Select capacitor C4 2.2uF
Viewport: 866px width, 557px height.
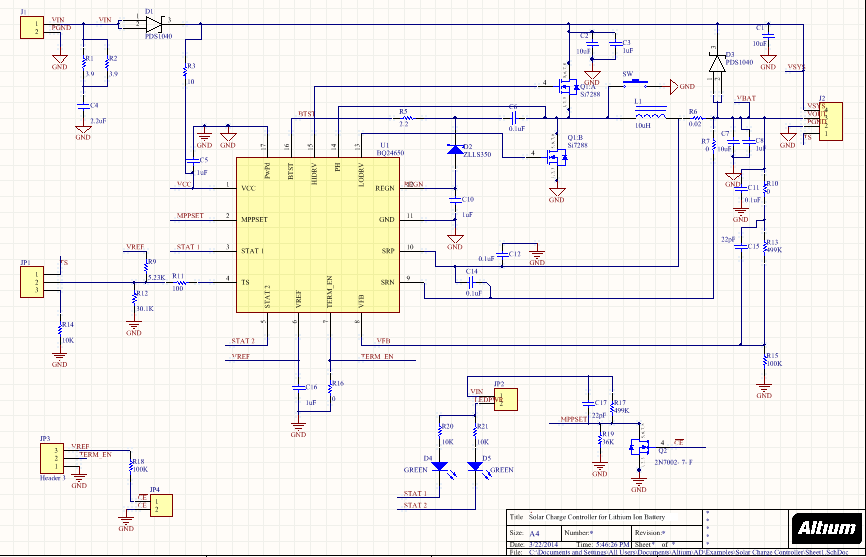click(83, 105)
